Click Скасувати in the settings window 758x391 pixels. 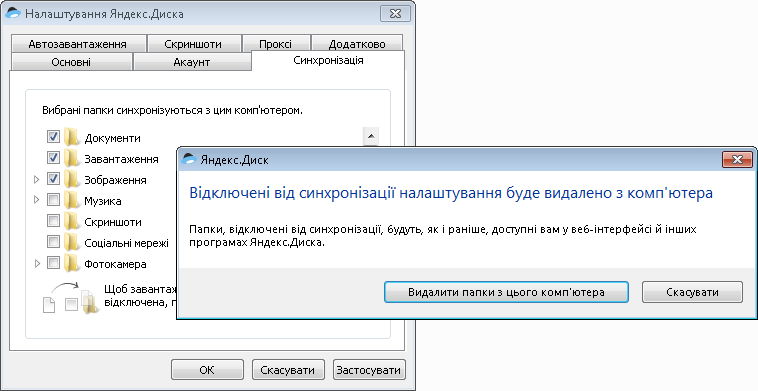coord(288,370)
